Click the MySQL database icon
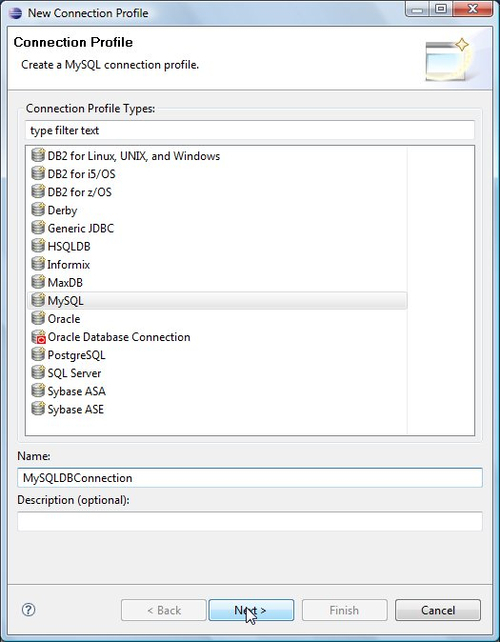The height and width of the screenshot is (642, 500). click(x=38, y=300)
